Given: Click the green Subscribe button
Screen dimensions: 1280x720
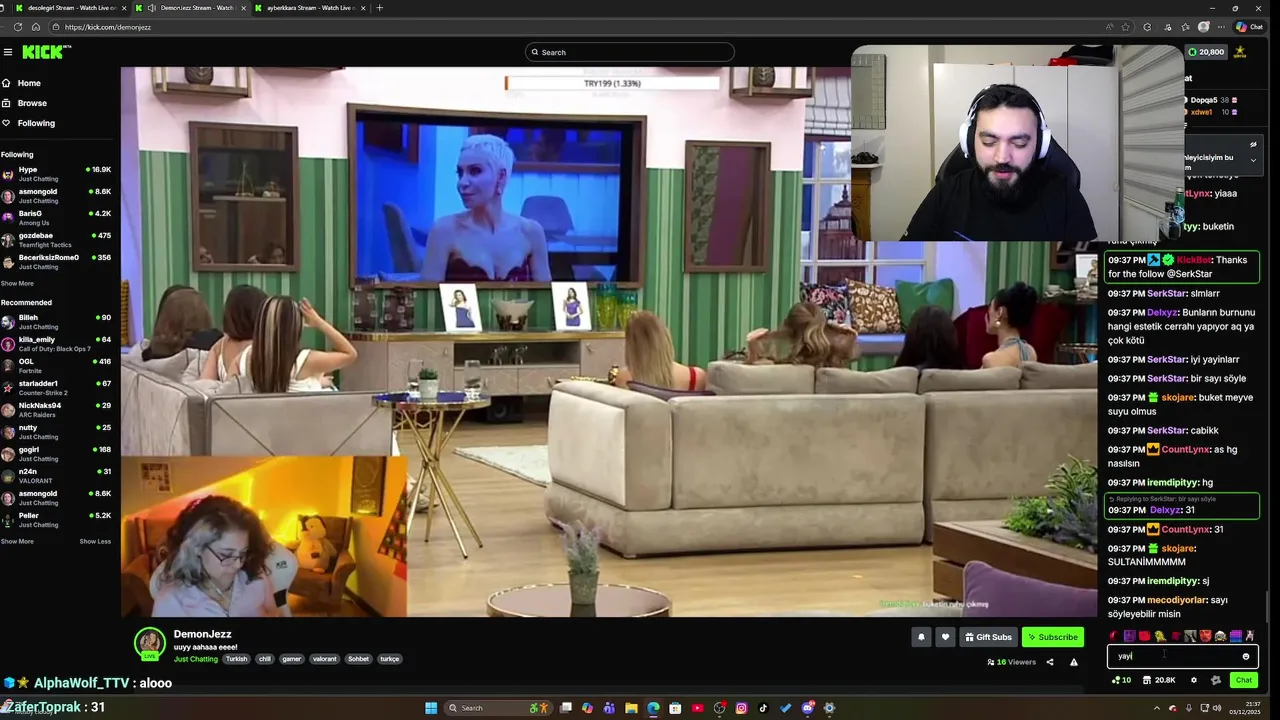Looking at the screenshot, I should (x=1053, y=637).
